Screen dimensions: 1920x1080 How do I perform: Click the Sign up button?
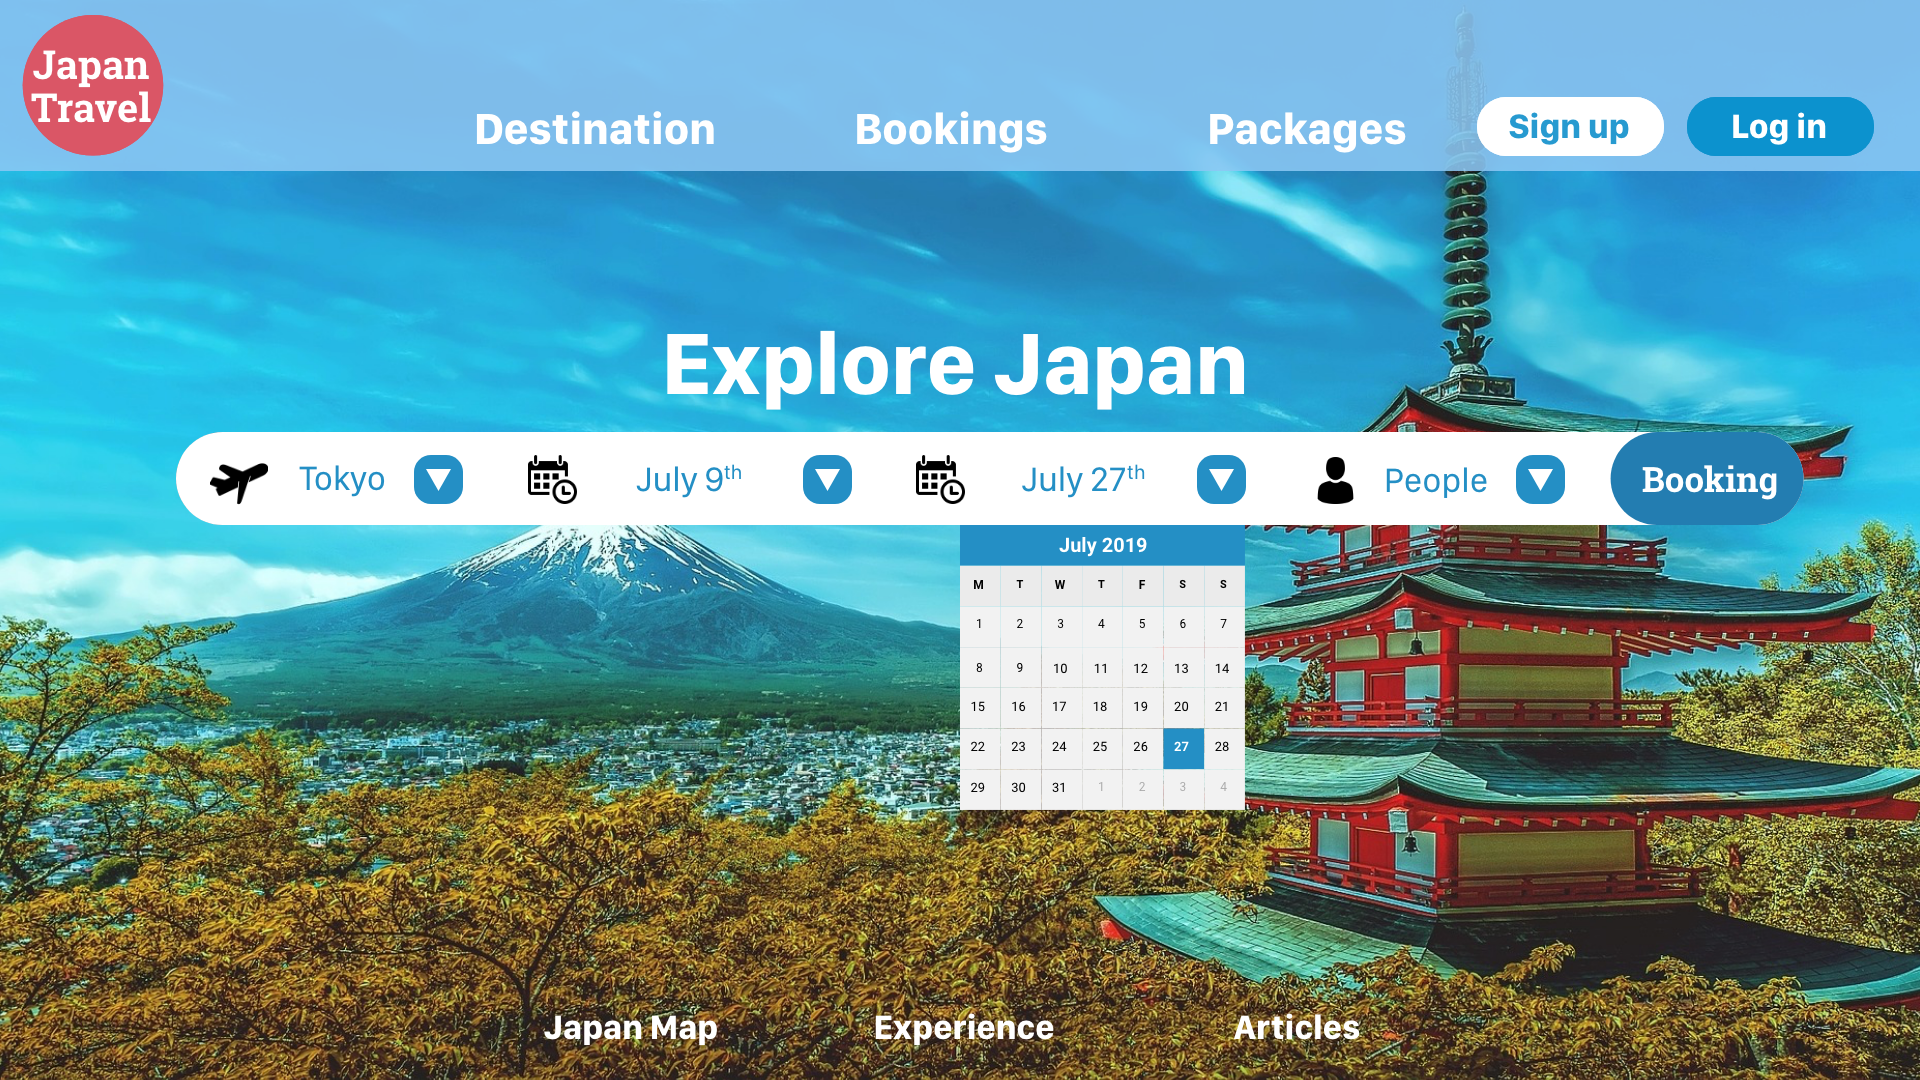(x=1570, y=127)
